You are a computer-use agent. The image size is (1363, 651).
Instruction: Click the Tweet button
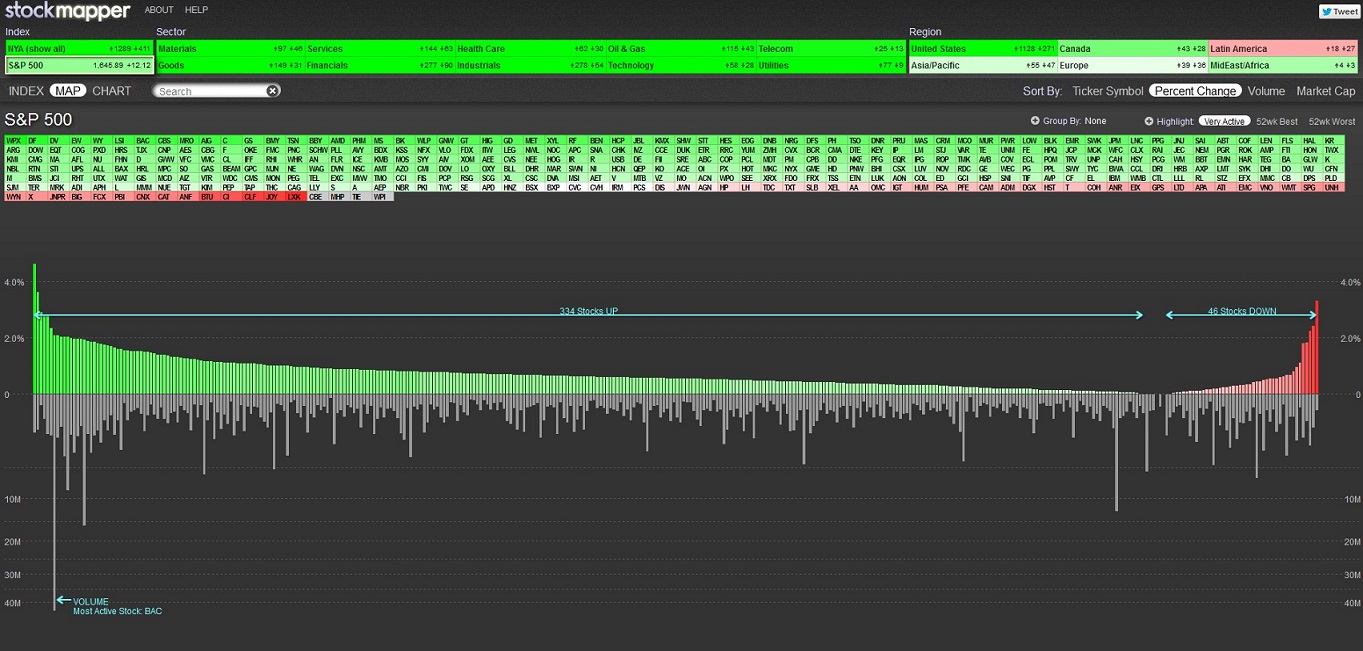1339,12
